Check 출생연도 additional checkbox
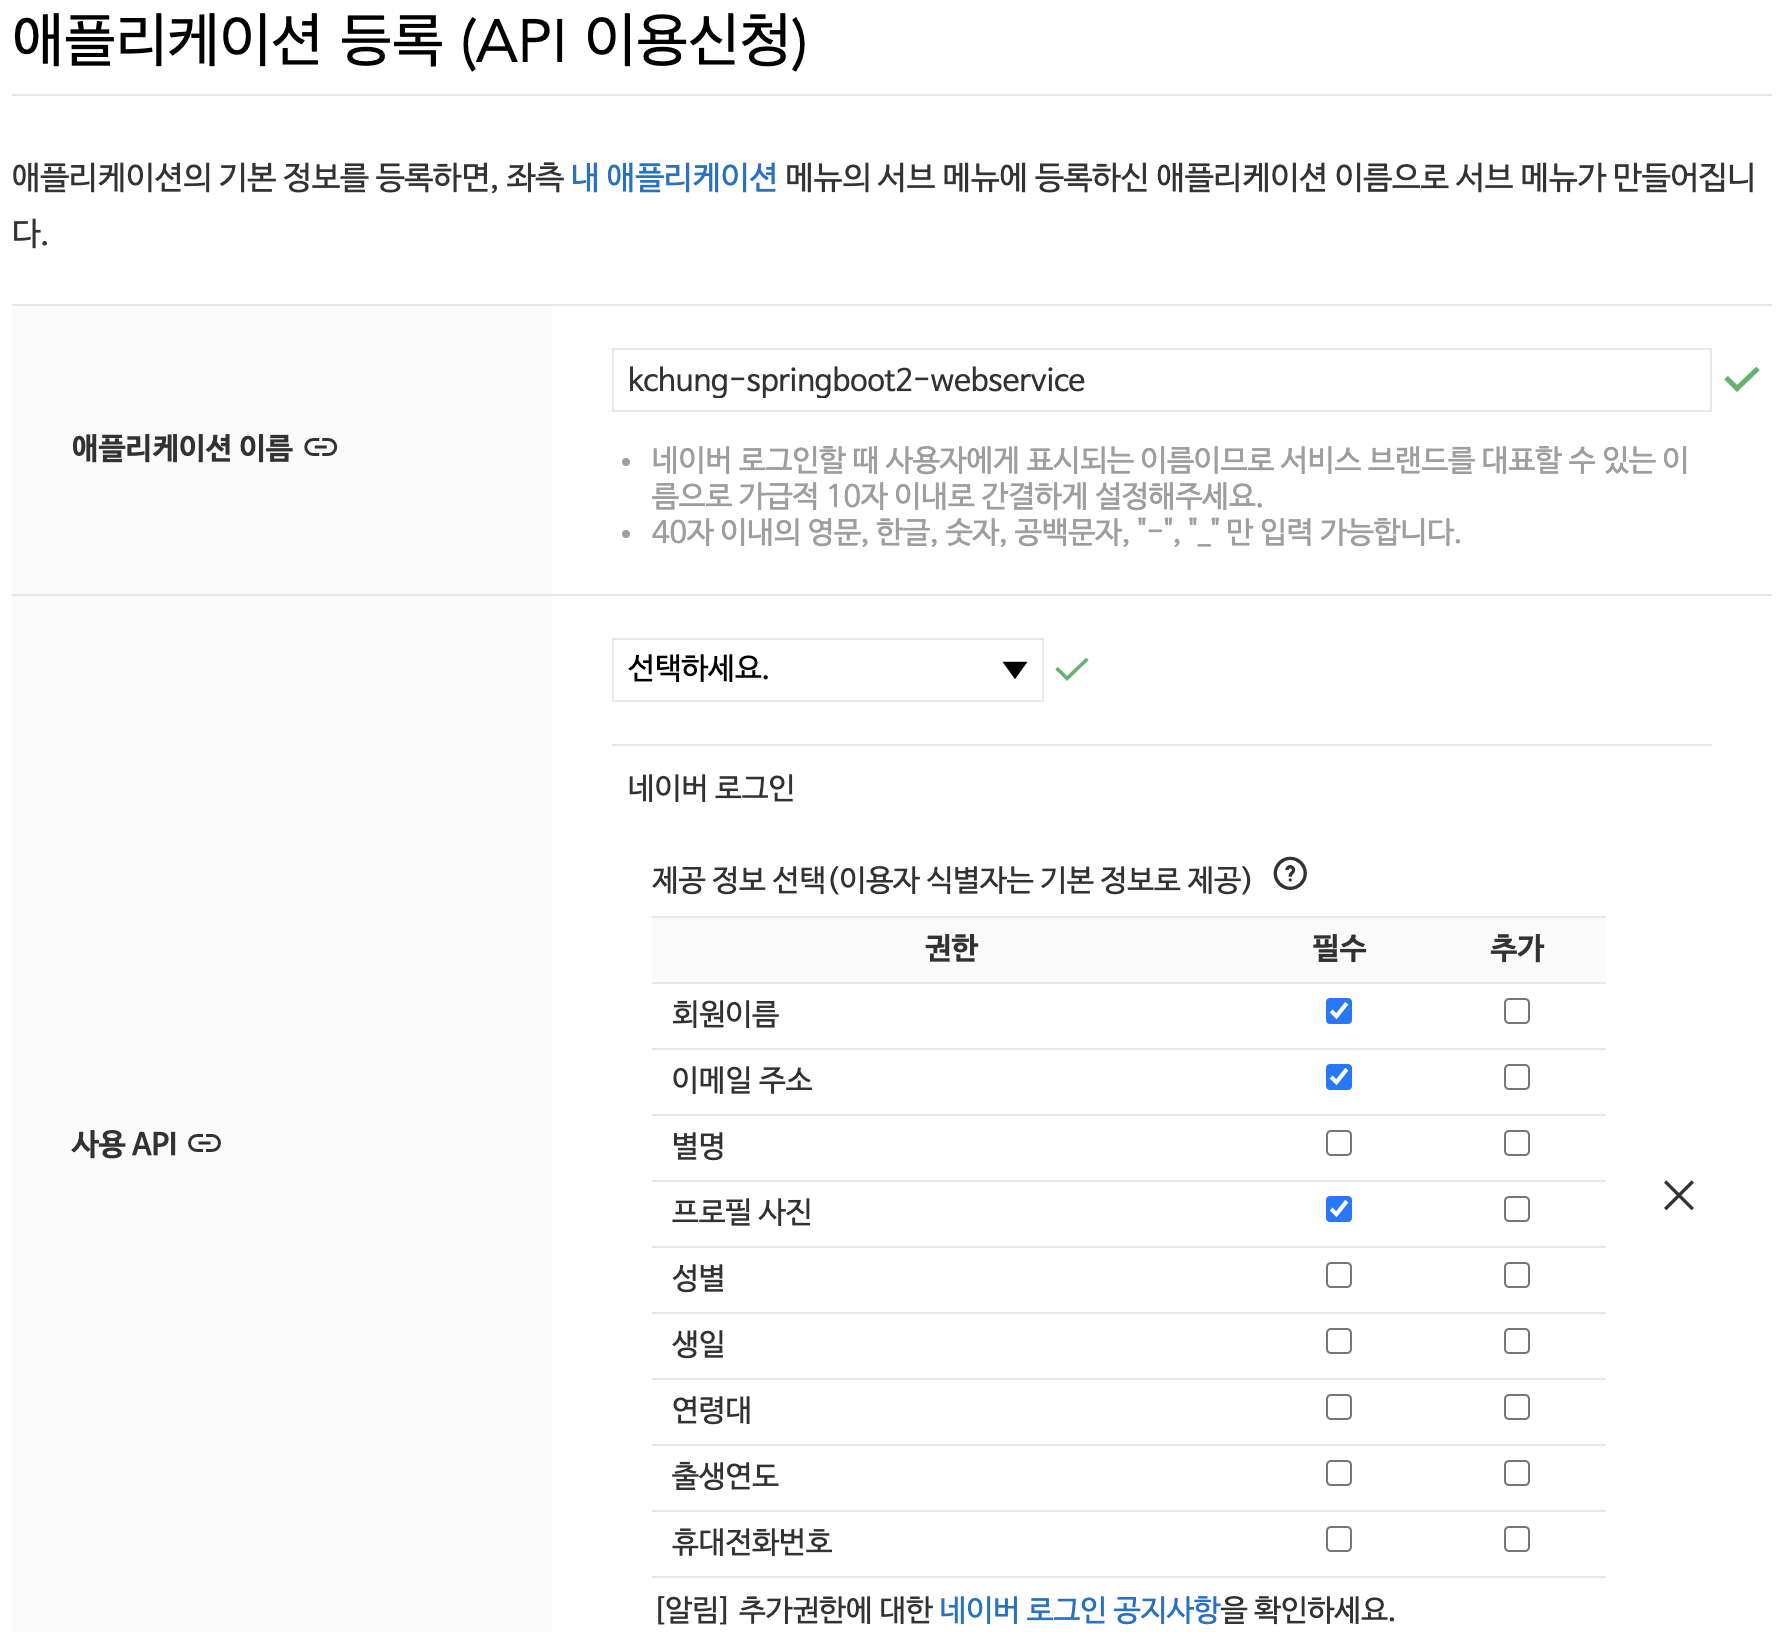 [1516, 1473]
